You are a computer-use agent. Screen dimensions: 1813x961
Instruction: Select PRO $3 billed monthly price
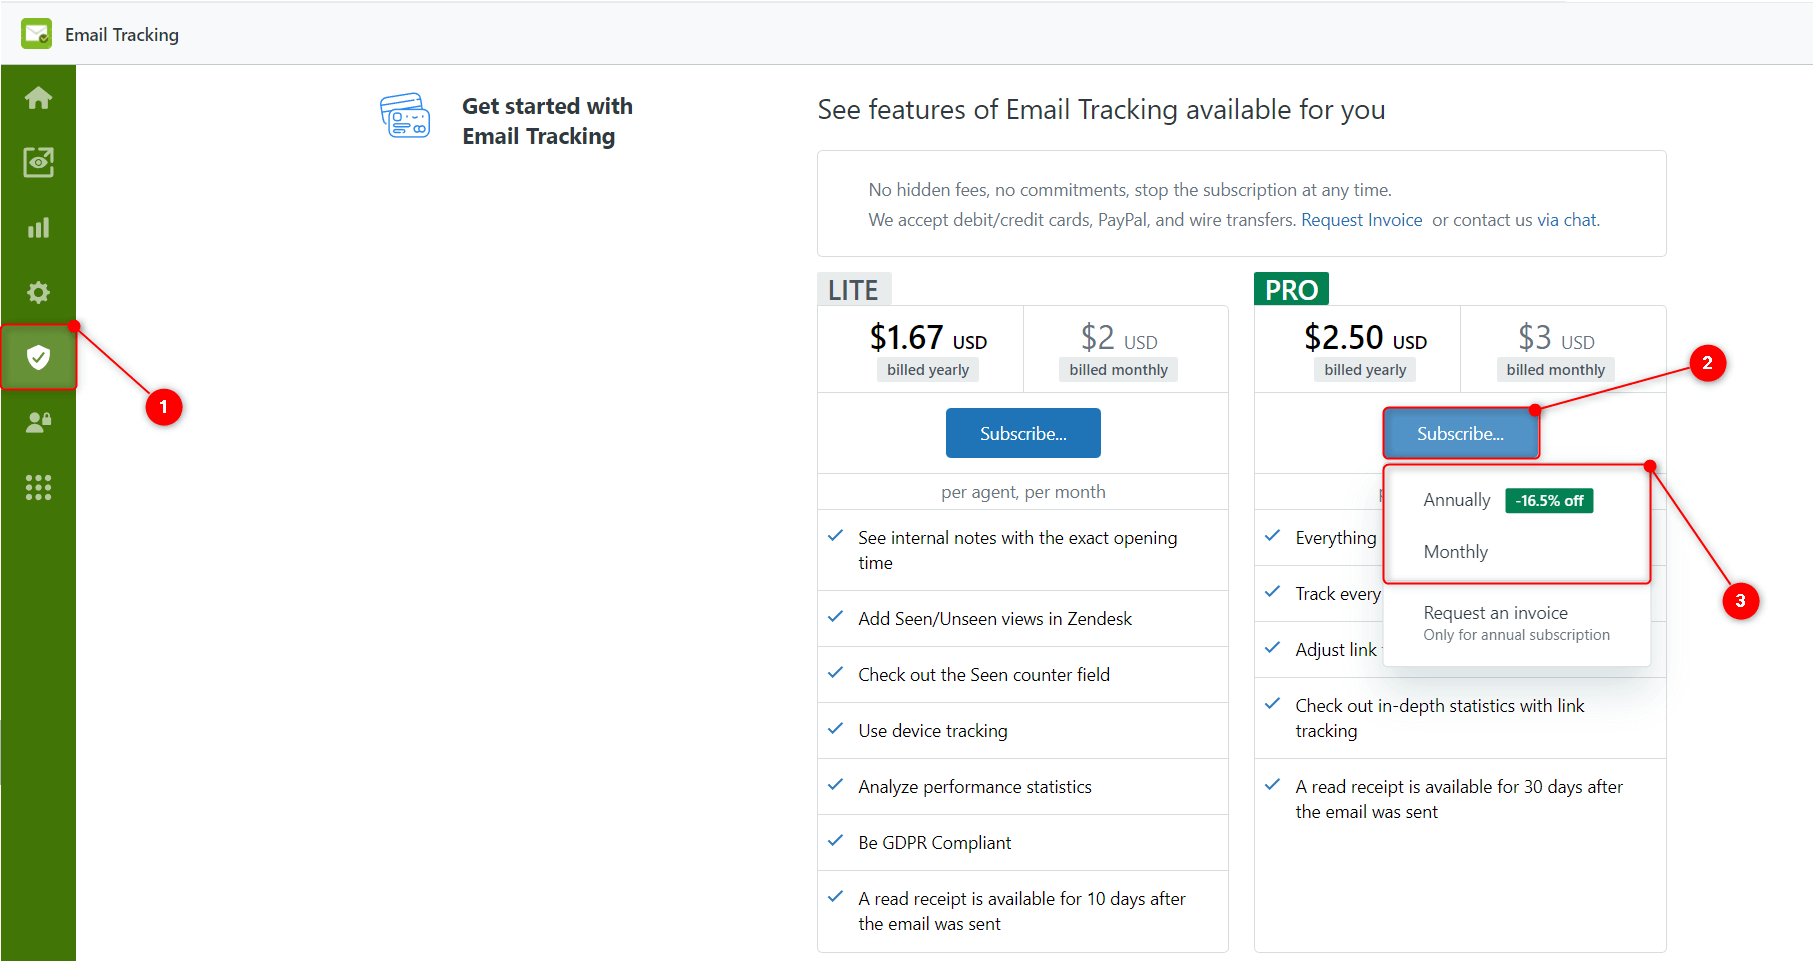pos(1556,350)
